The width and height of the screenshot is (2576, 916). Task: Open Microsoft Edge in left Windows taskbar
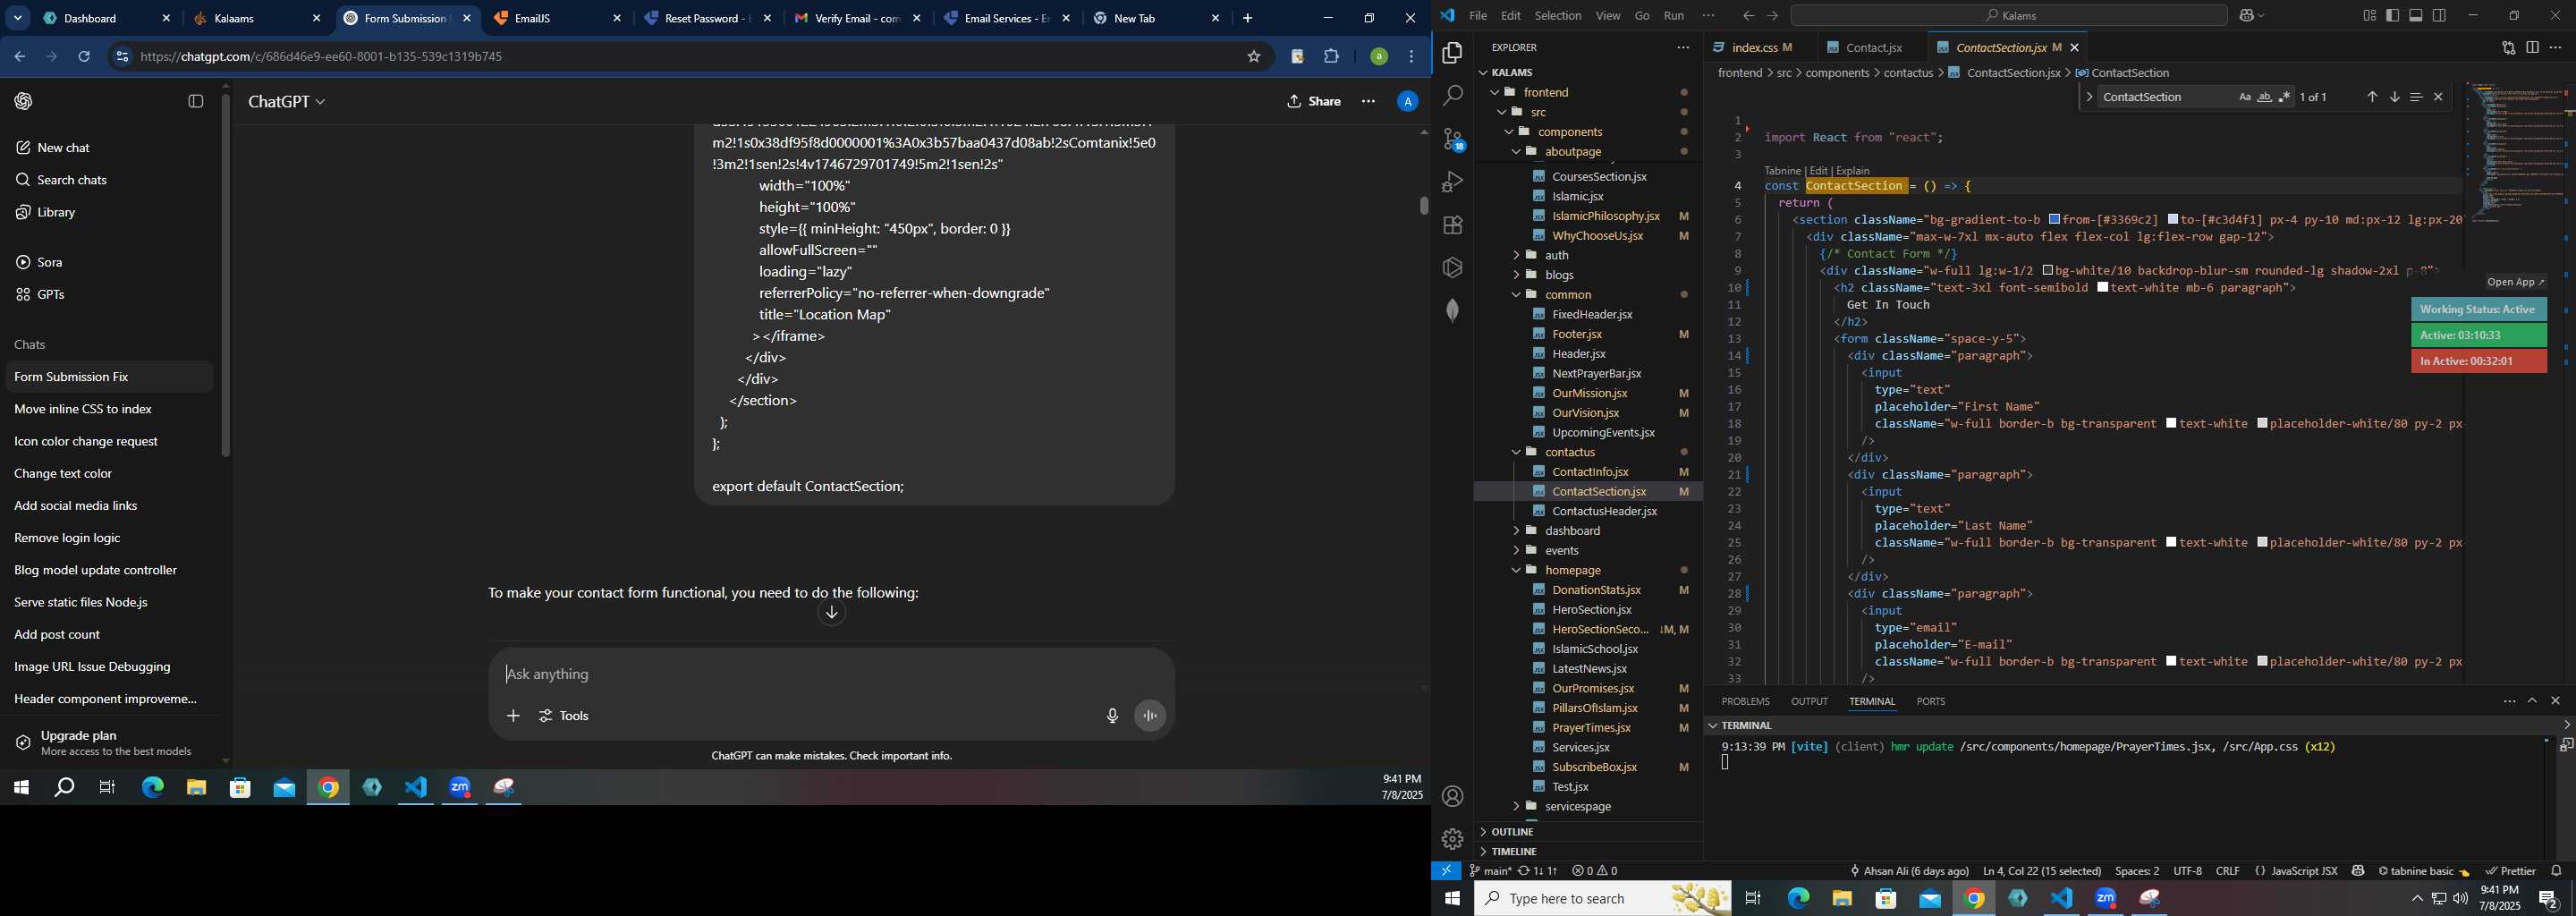point(152,788)
